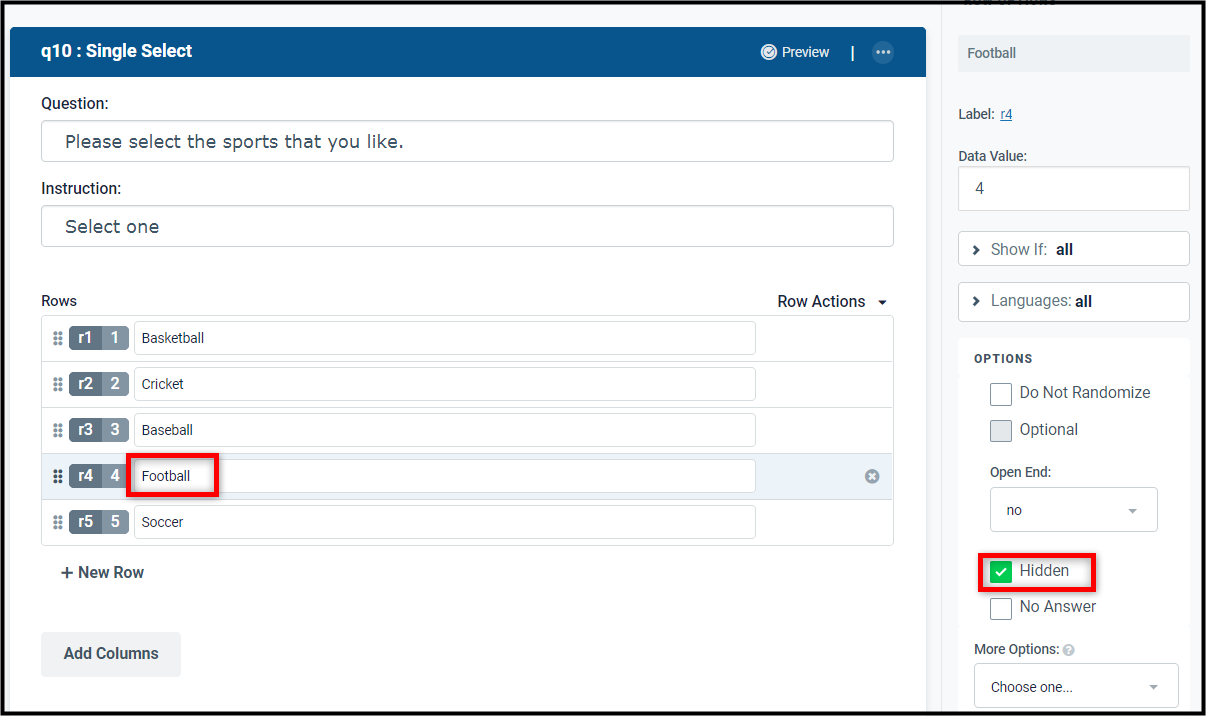The image size is (1206, 716).
Task: Add a new row with + New Row
Action: coord(103,572)
